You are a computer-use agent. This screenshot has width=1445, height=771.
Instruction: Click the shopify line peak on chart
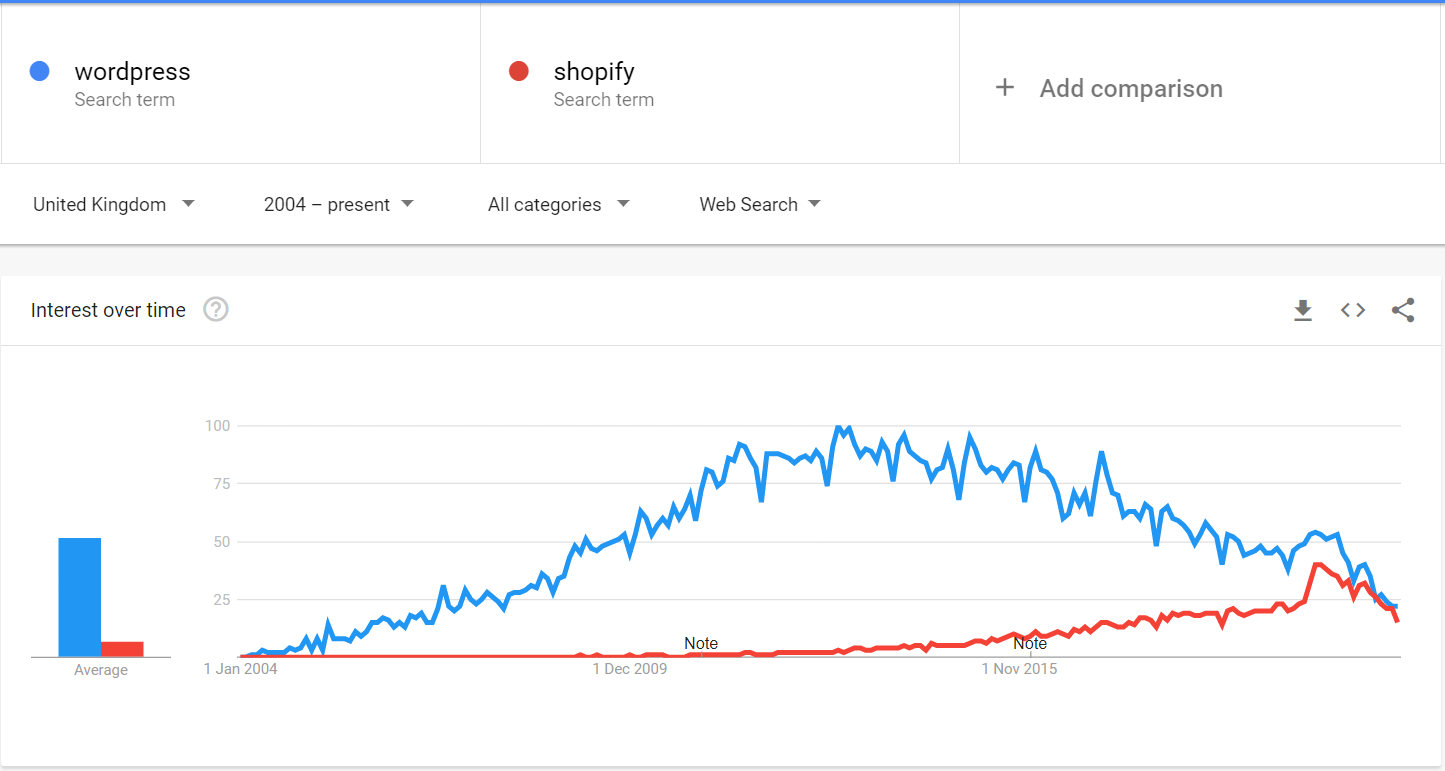coord(1317,565)
